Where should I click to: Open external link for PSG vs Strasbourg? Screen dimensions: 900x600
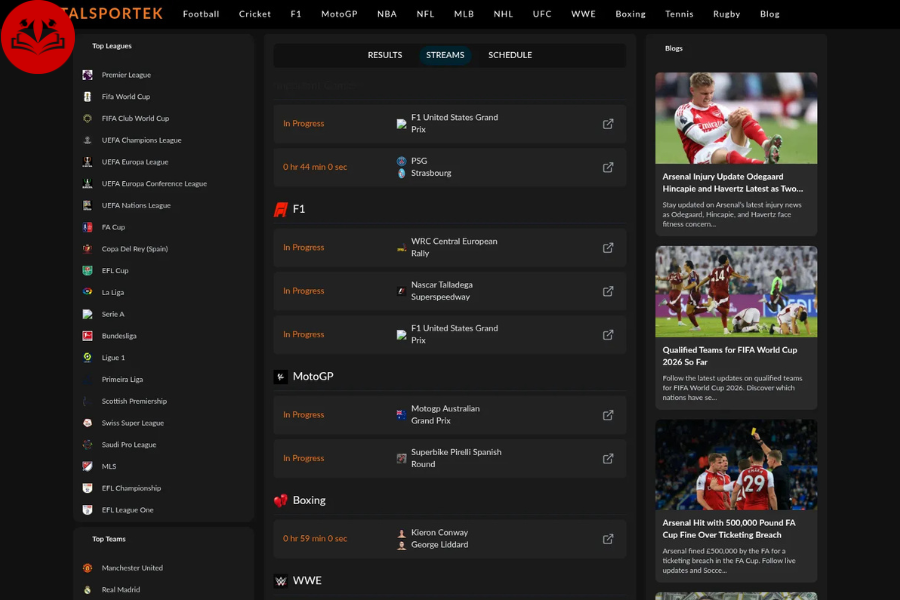pyautogui.click(x=608, y=167)
